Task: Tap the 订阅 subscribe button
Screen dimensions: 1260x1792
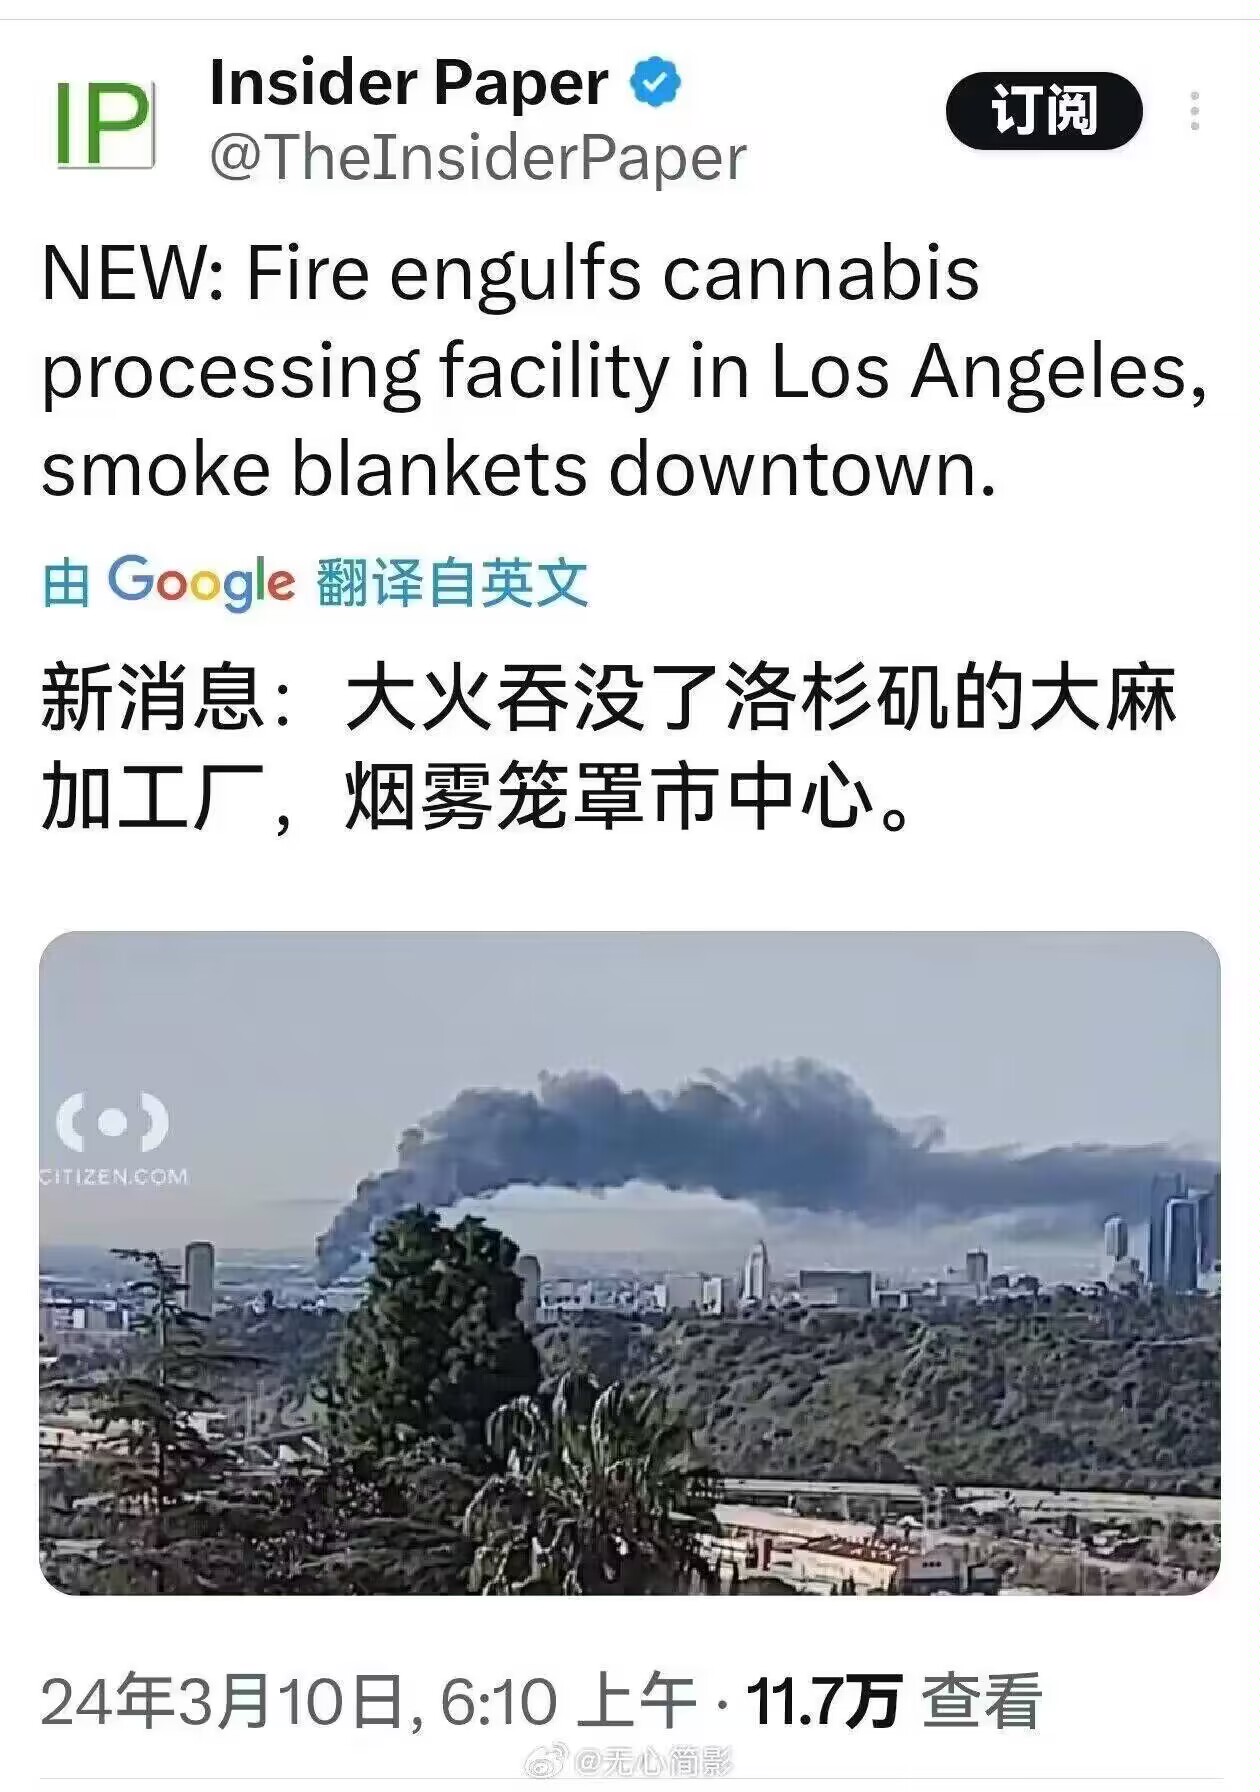Action: tap(1044, 111)
